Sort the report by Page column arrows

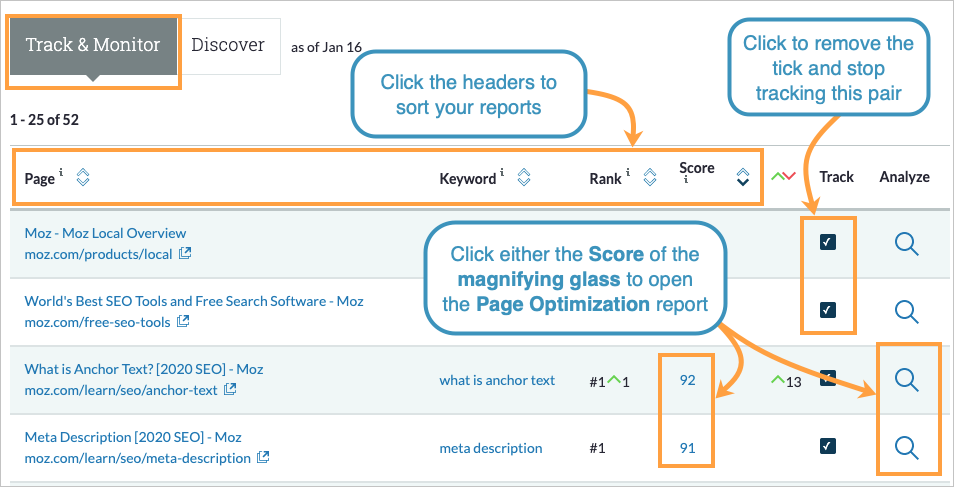coord(83,178)
